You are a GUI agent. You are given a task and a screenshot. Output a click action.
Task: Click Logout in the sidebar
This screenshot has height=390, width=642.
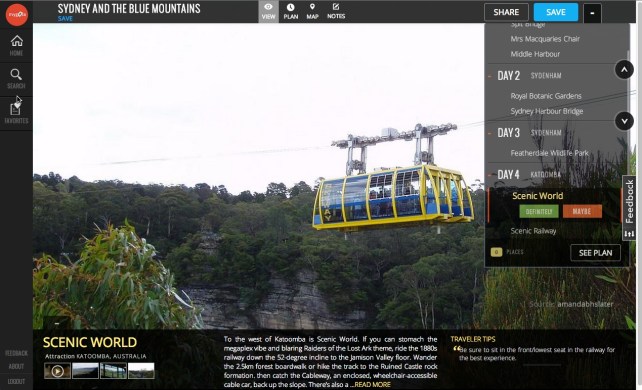(16, 381)
